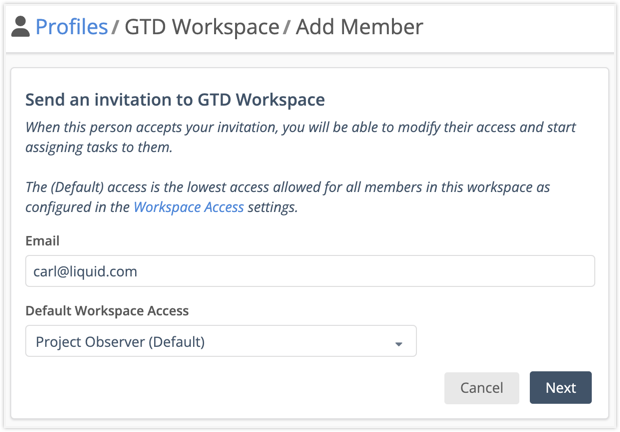Image resolution: width=620 pixels, height=432 pixels.
Task: Click the slash before Add Member
Action: 287,27
